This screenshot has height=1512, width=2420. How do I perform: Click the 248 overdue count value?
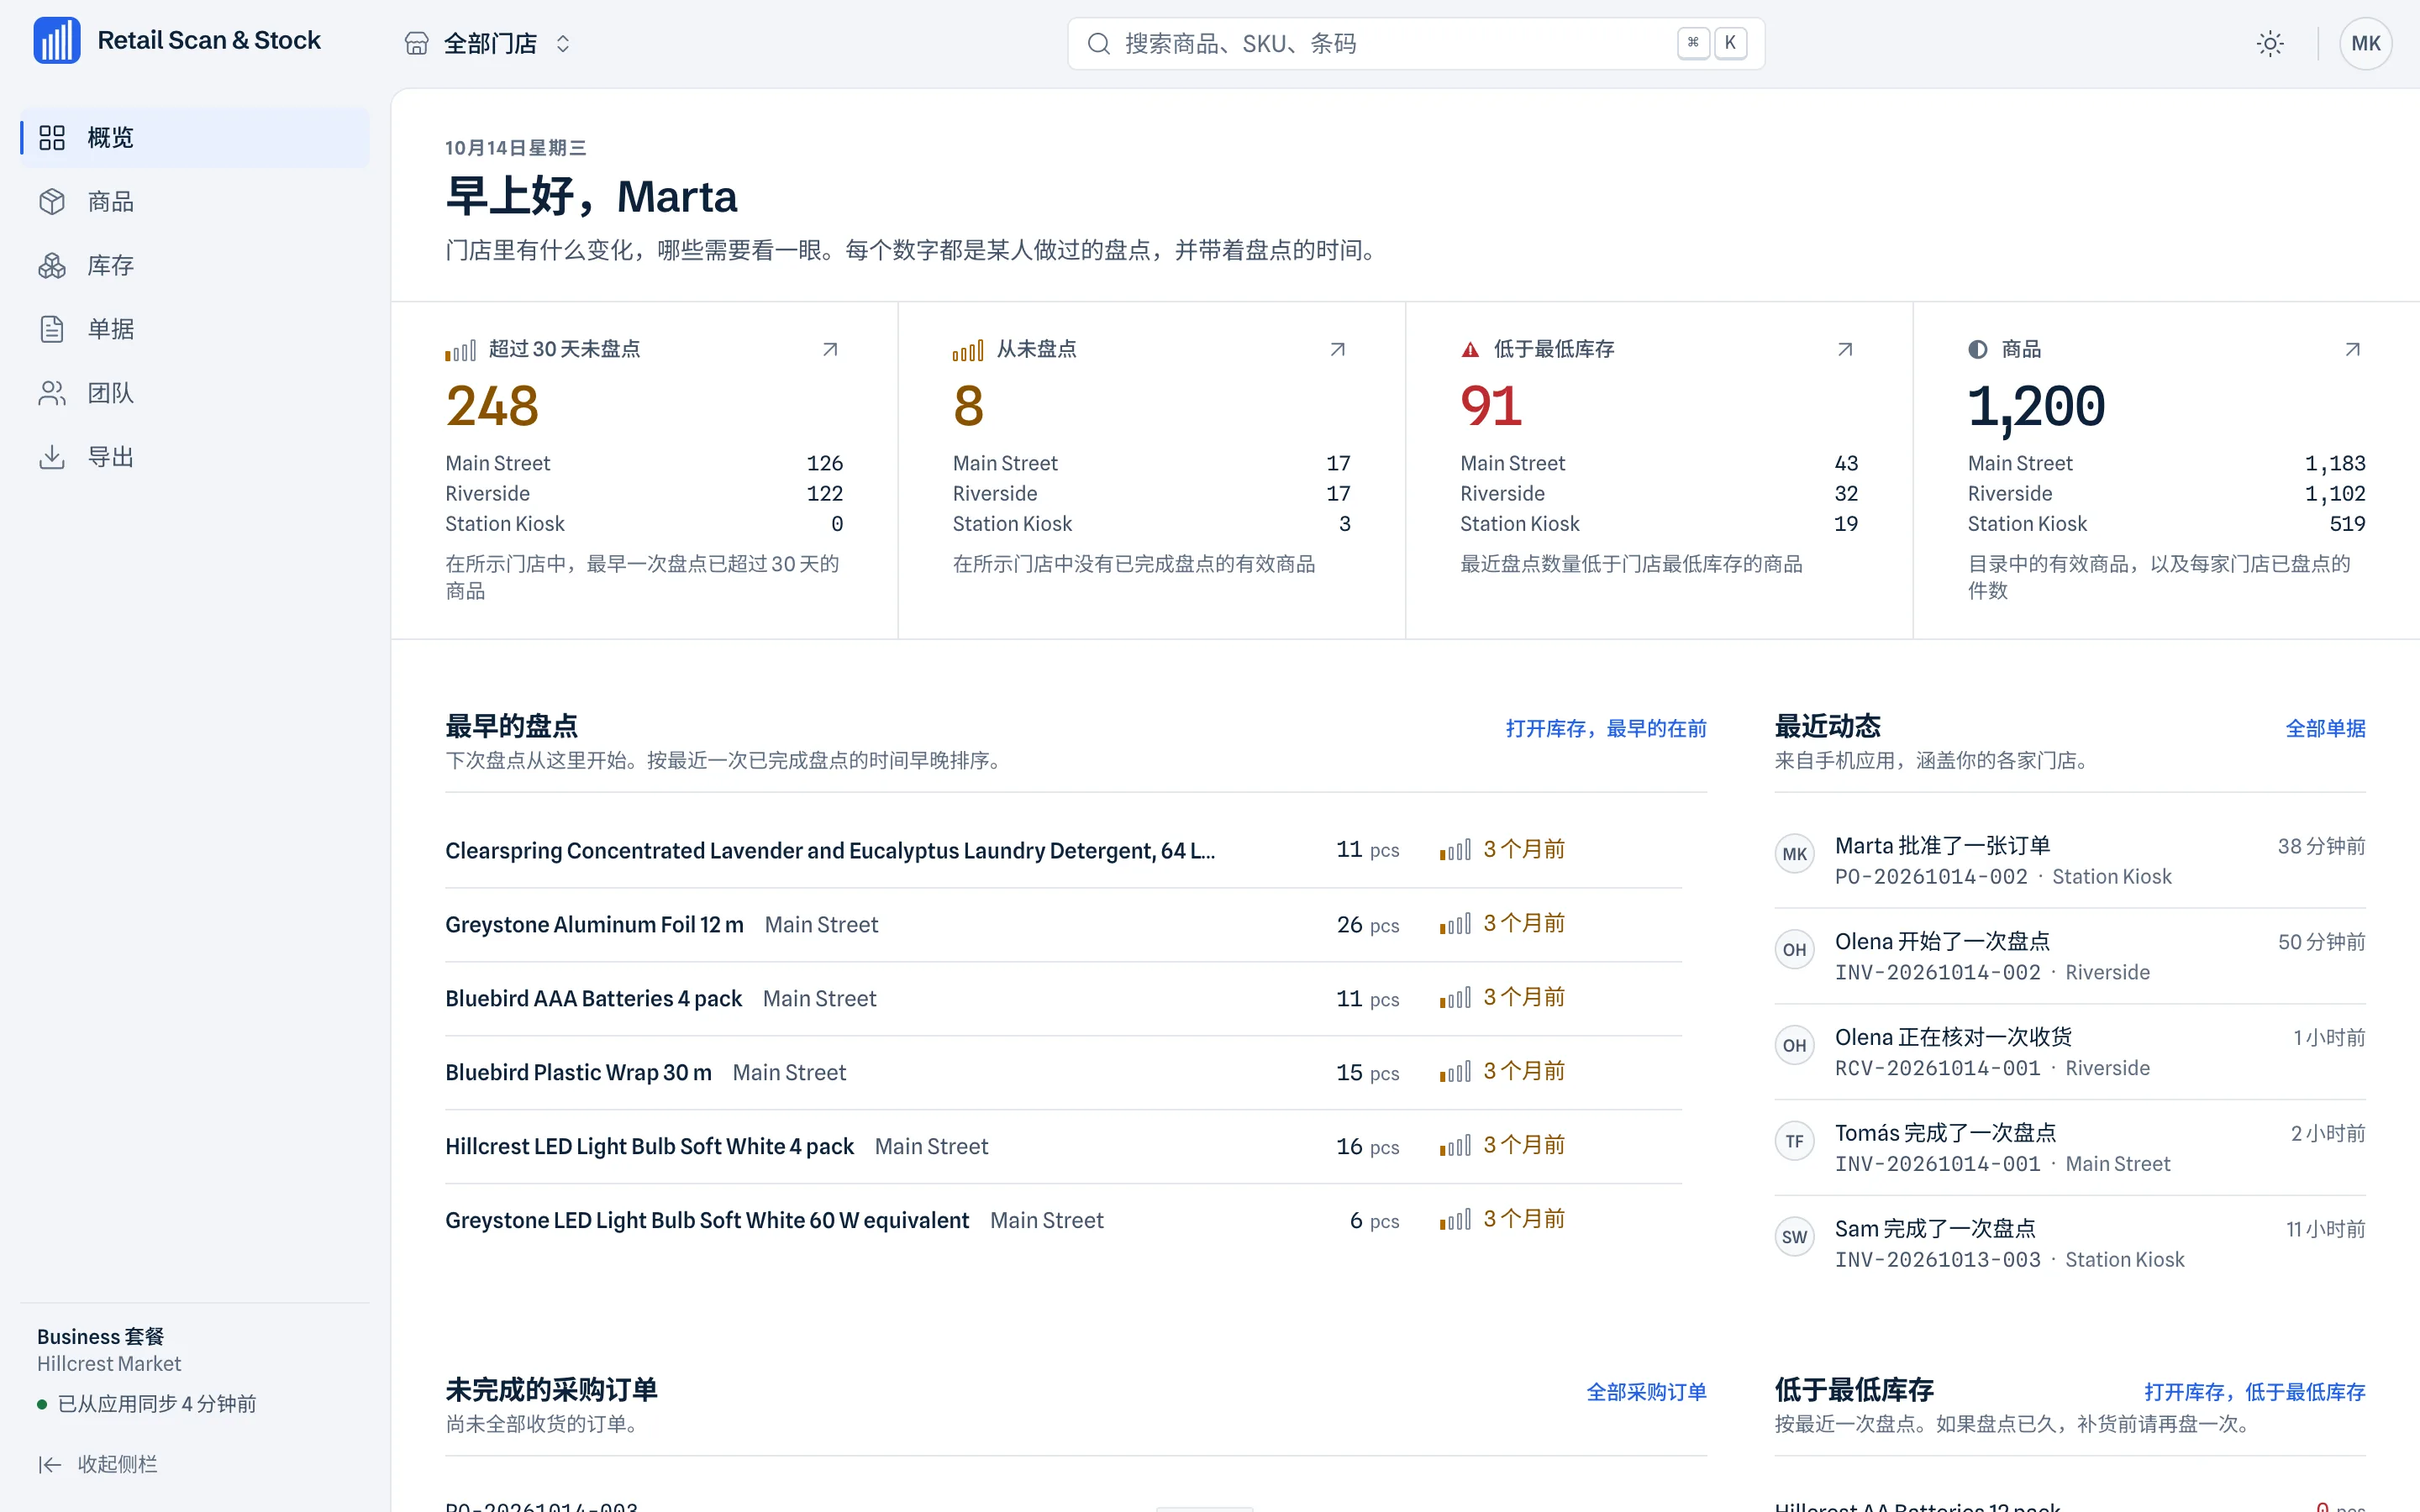492,406
